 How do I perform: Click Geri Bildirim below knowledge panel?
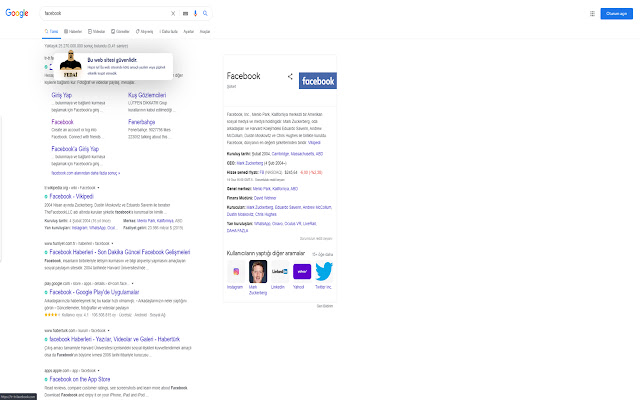[325, 306]
